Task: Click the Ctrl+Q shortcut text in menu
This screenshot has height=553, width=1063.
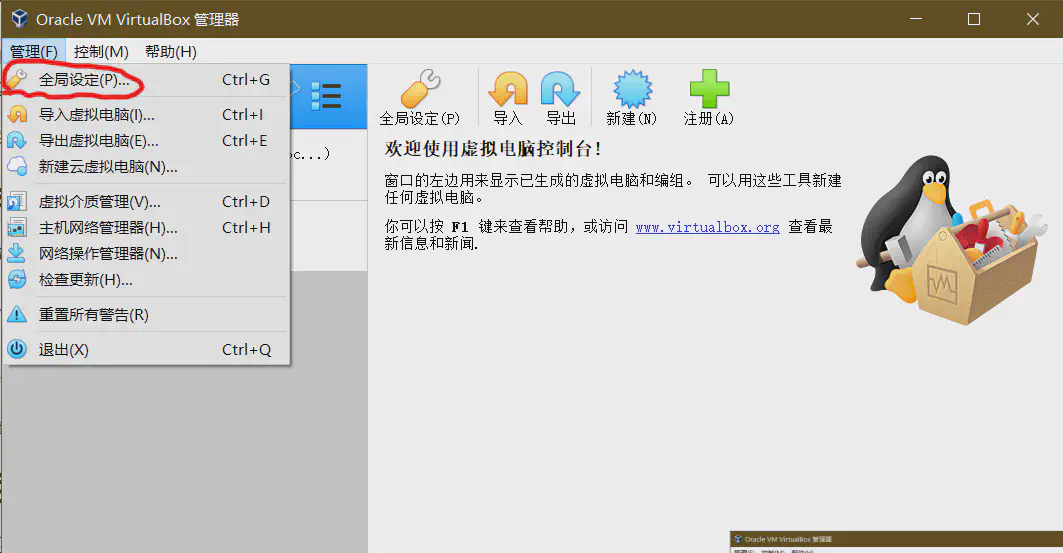Action: point(246,350)
